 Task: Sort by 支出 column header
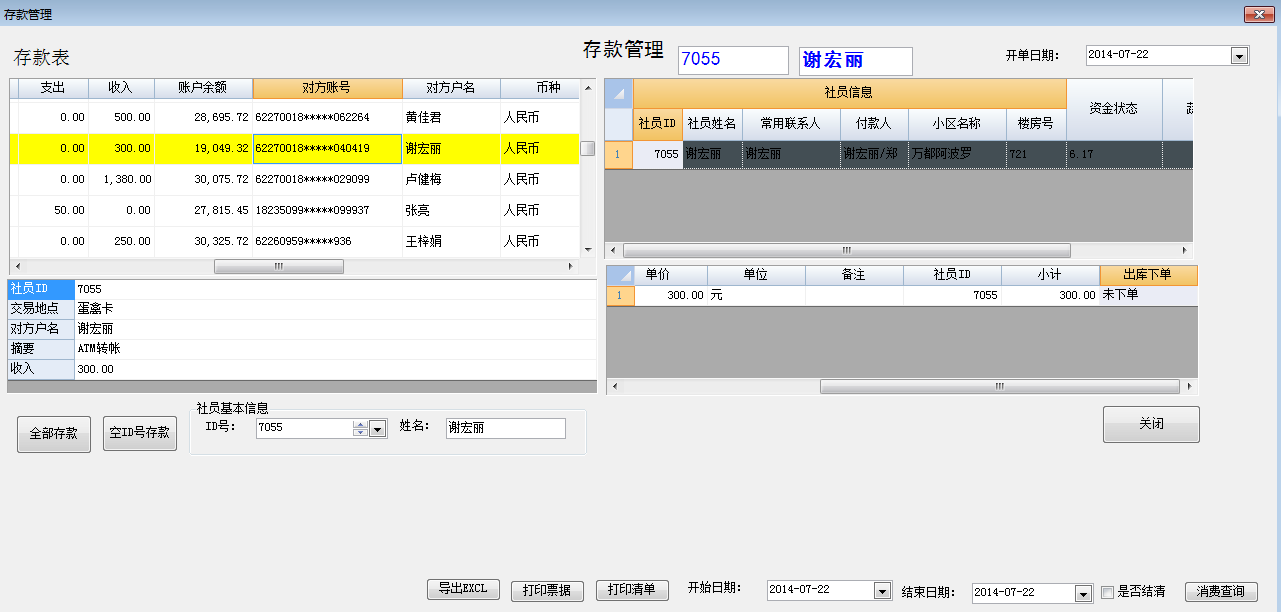(53, 88)
